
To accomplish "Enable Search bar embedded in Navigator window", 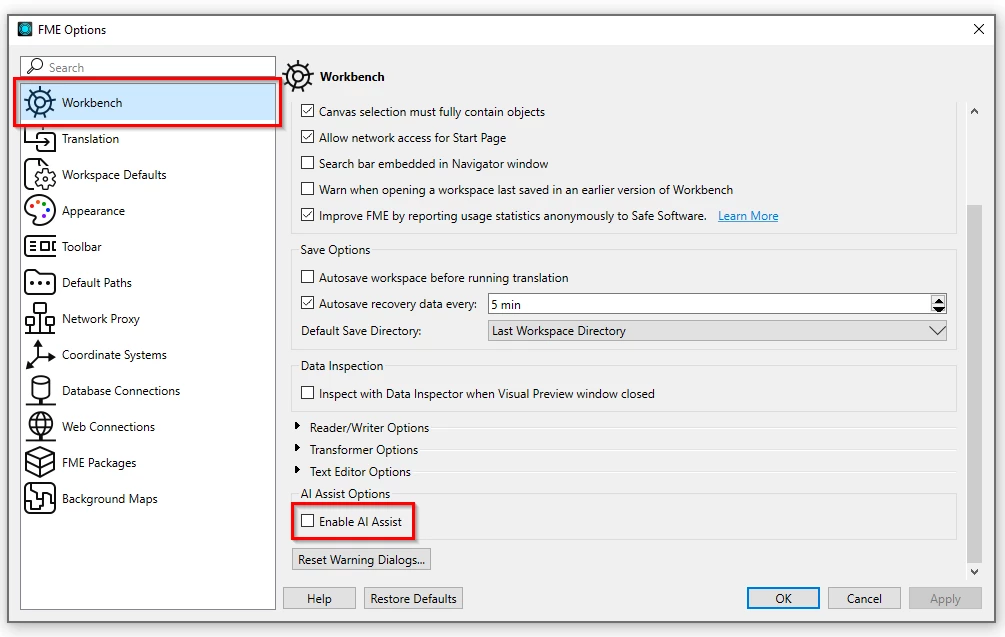I will [308, 163].
